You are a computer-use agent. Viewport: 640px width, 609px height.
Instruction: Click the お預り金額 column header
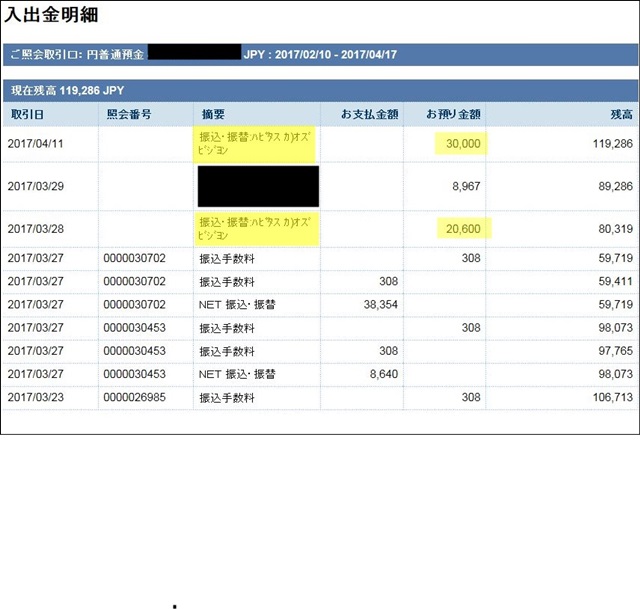pos(453,114)
